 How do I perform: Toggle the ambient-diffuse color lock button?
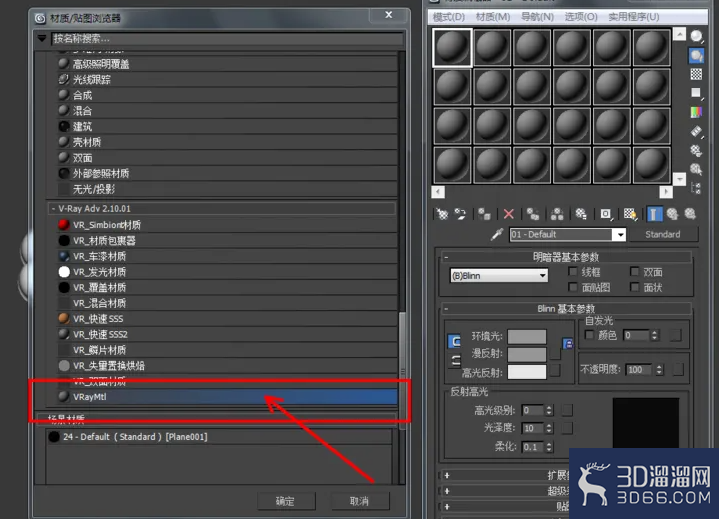pos(454,342)
